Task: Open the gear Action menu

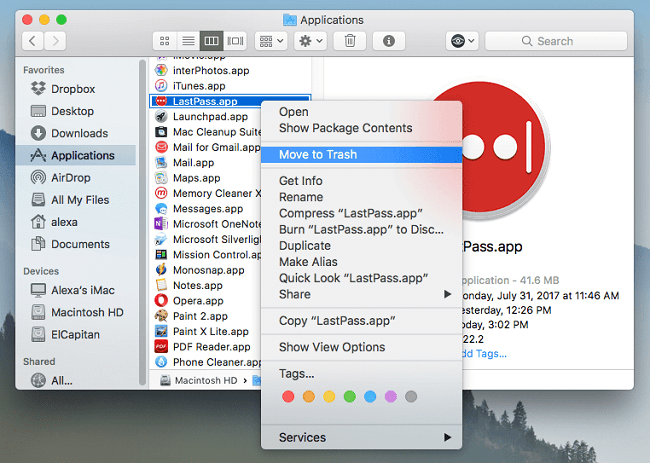Action: (310, 41)
